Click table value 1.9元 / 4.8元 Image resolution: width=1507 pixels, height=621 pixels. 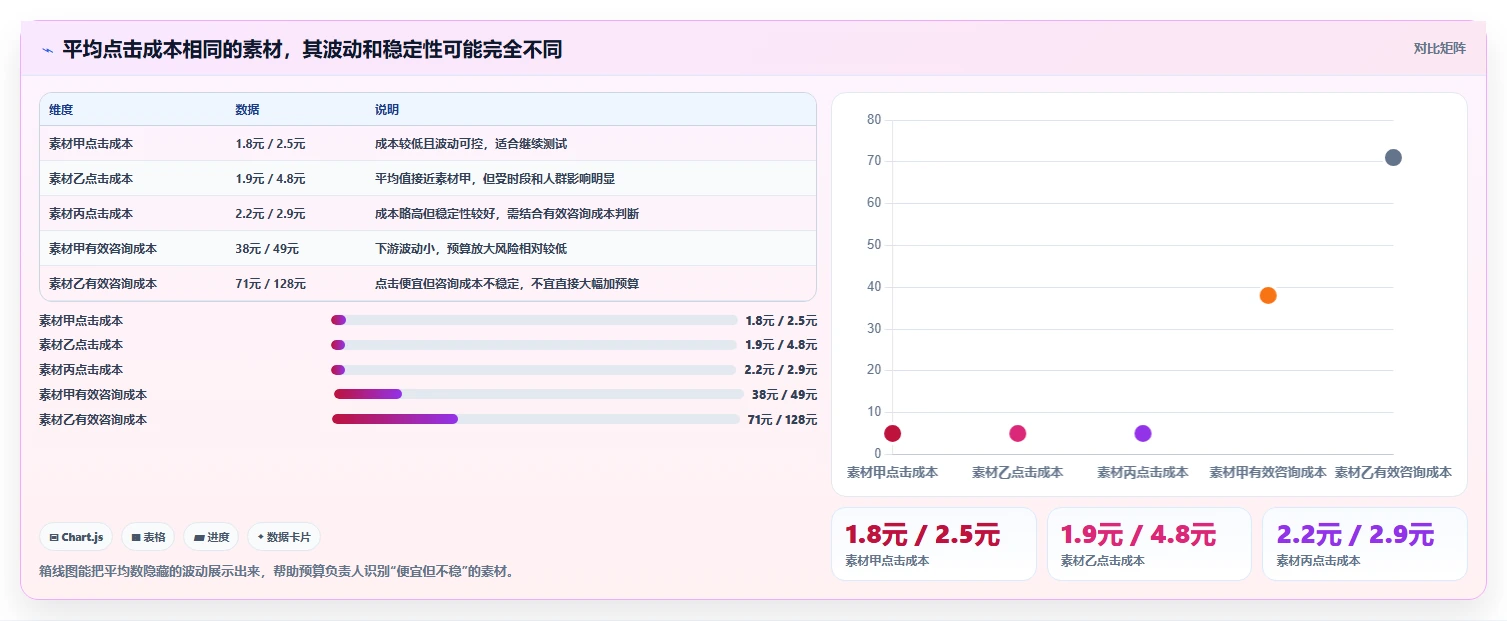tap(270, 179)
